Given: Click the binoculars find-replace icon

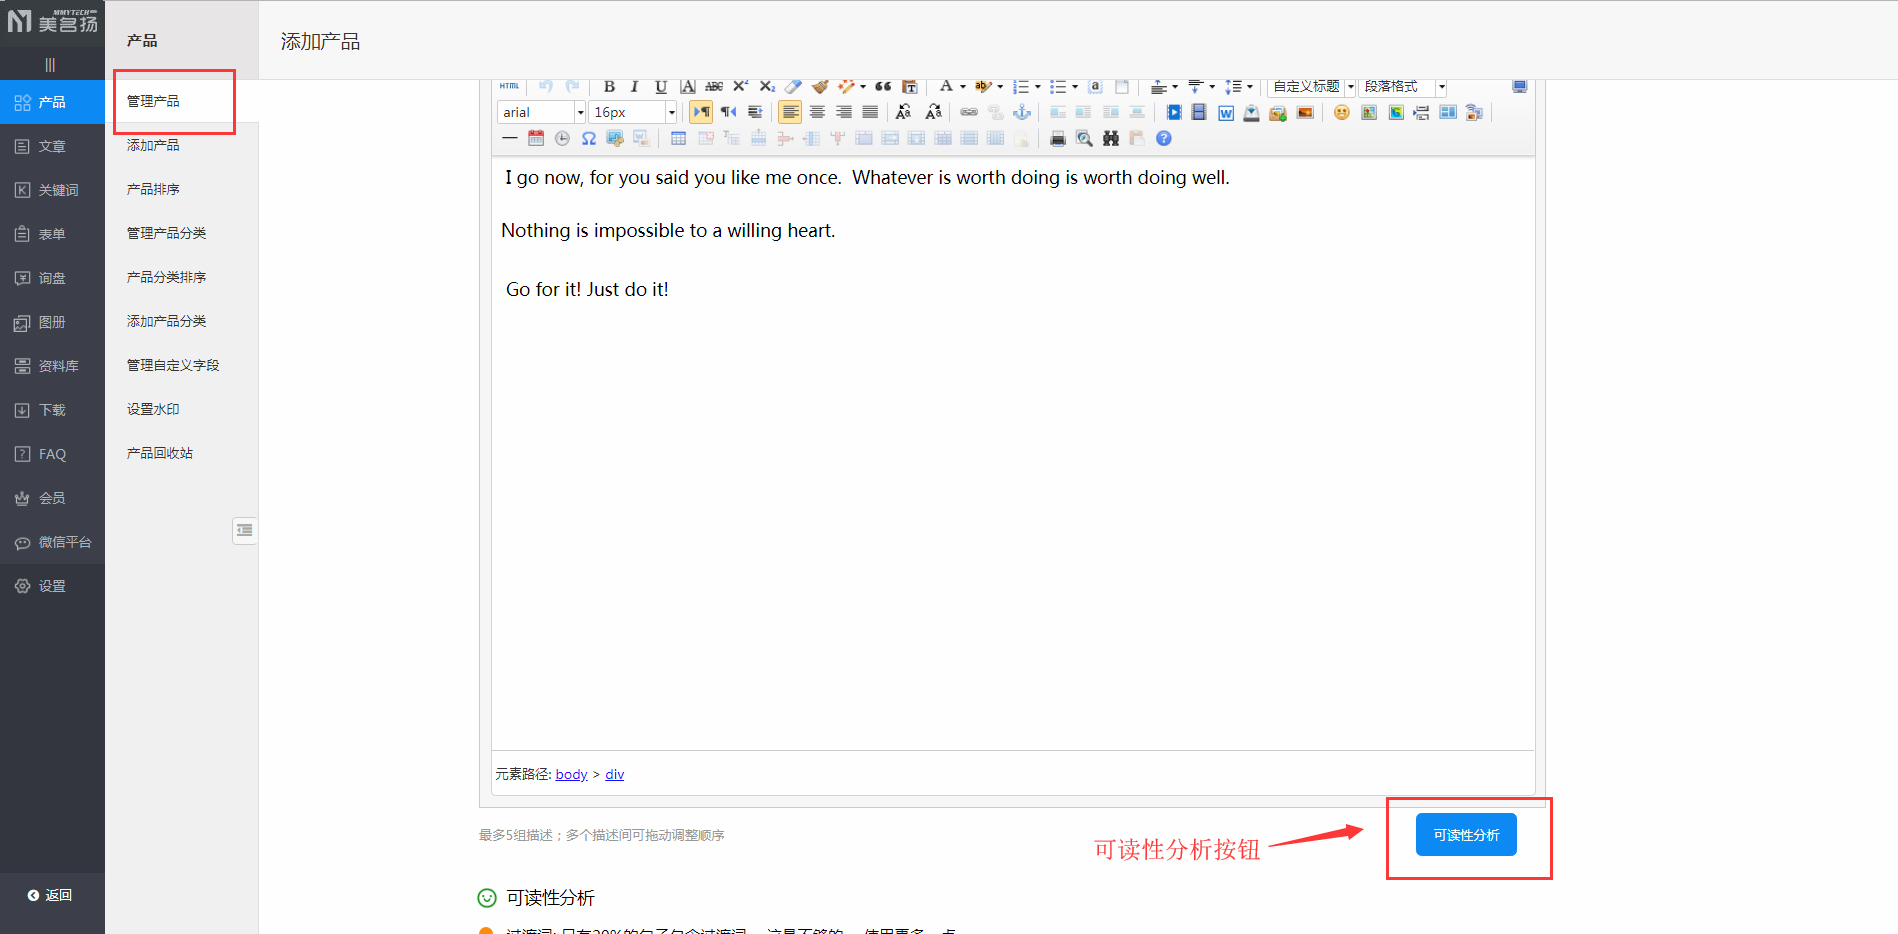Looking at the screenshot, I should tap(1110, 139).
